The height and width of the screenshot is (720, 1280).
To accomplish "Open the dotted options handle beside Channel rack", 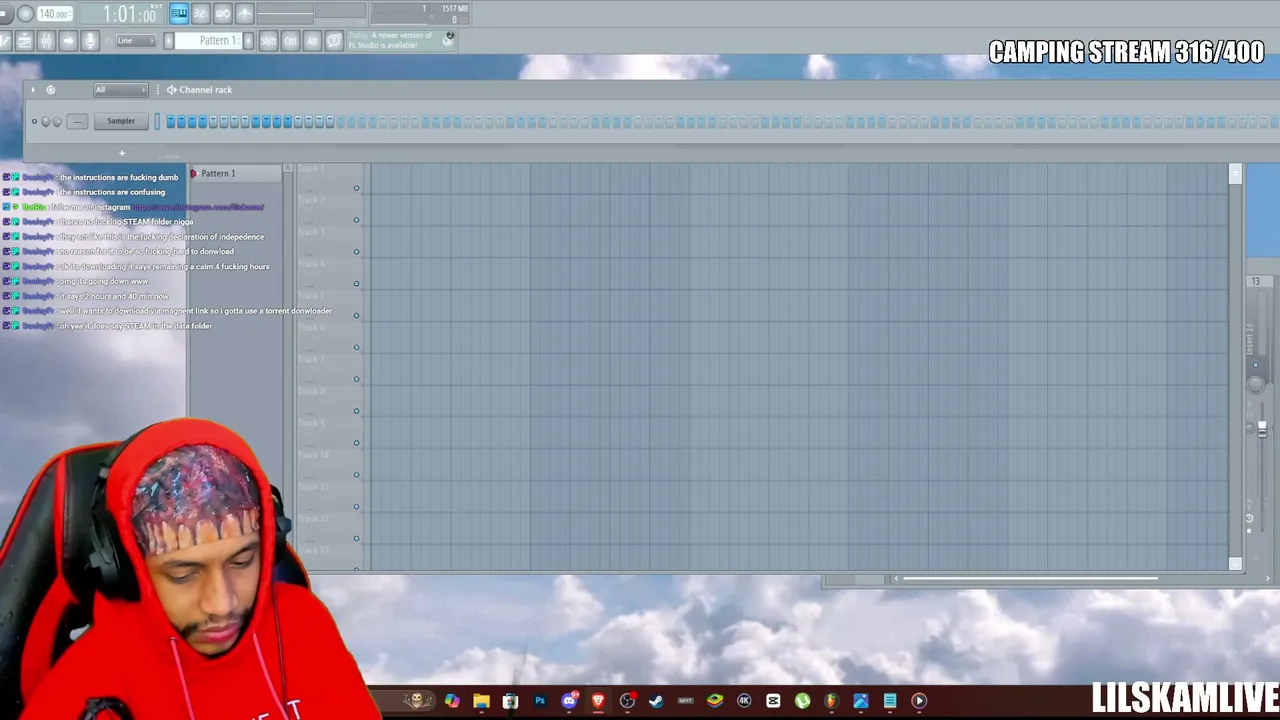I will pyautogui.click(x=157, y=90).
